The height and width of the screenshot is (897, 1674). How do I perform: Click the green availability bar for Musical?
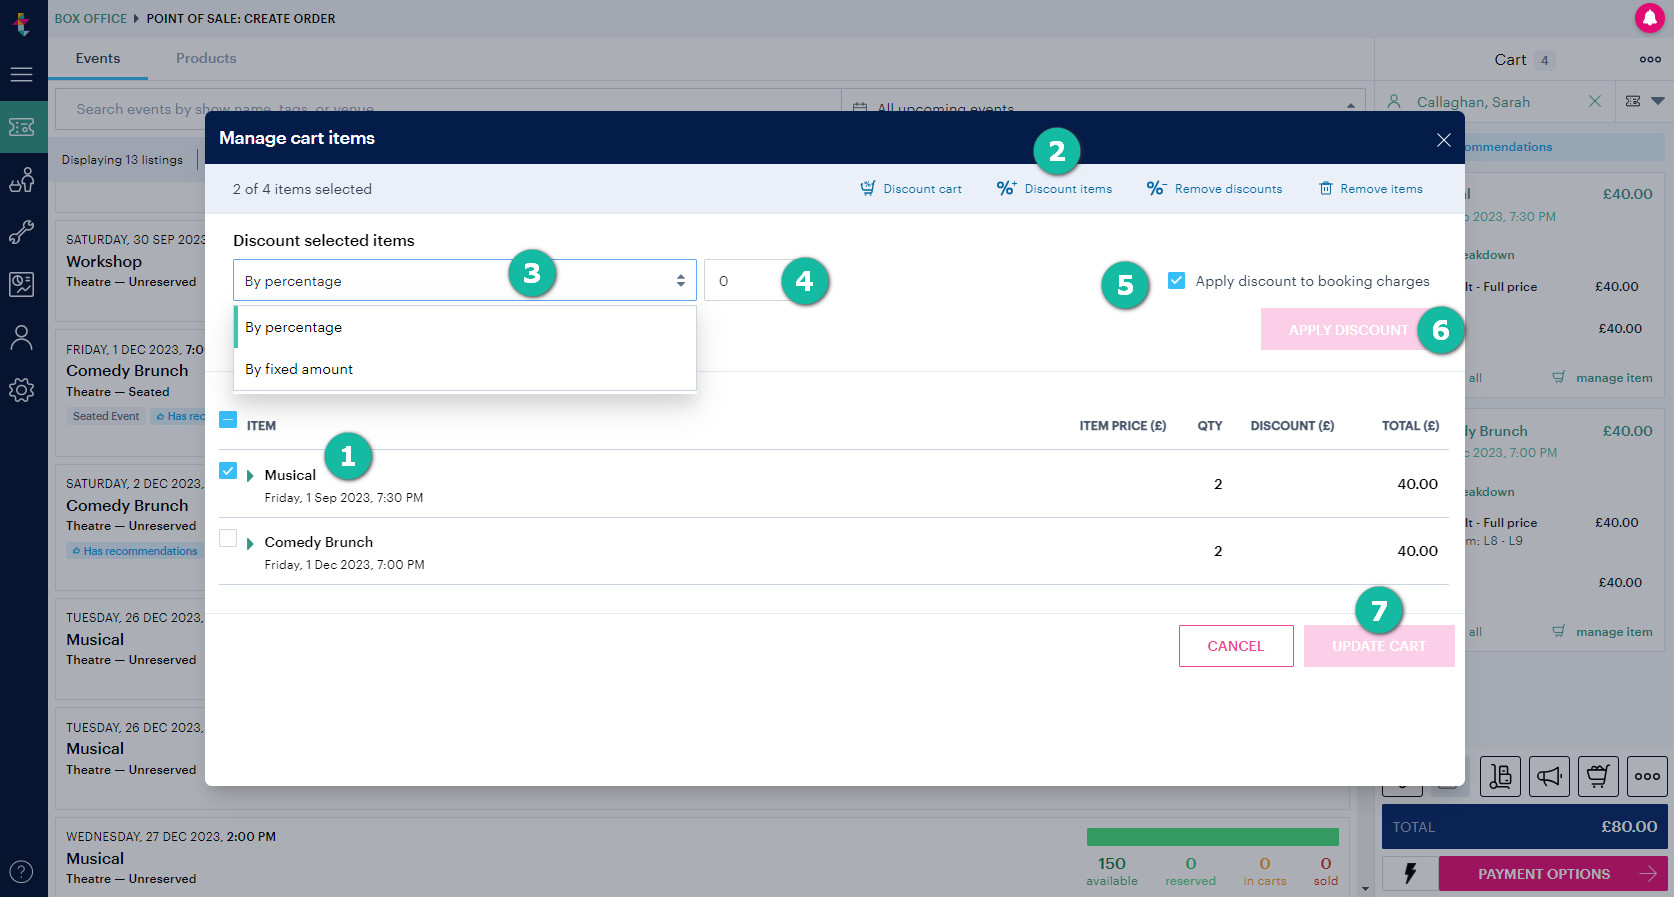[1212, 836]
